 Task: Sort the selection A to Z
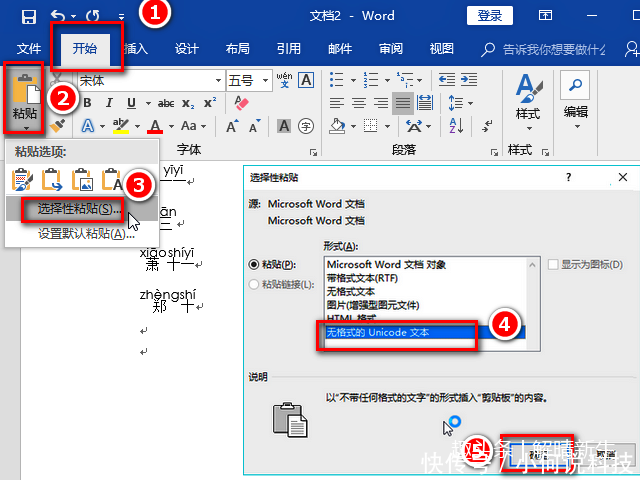pyautogui.click(x=456, y=126)
